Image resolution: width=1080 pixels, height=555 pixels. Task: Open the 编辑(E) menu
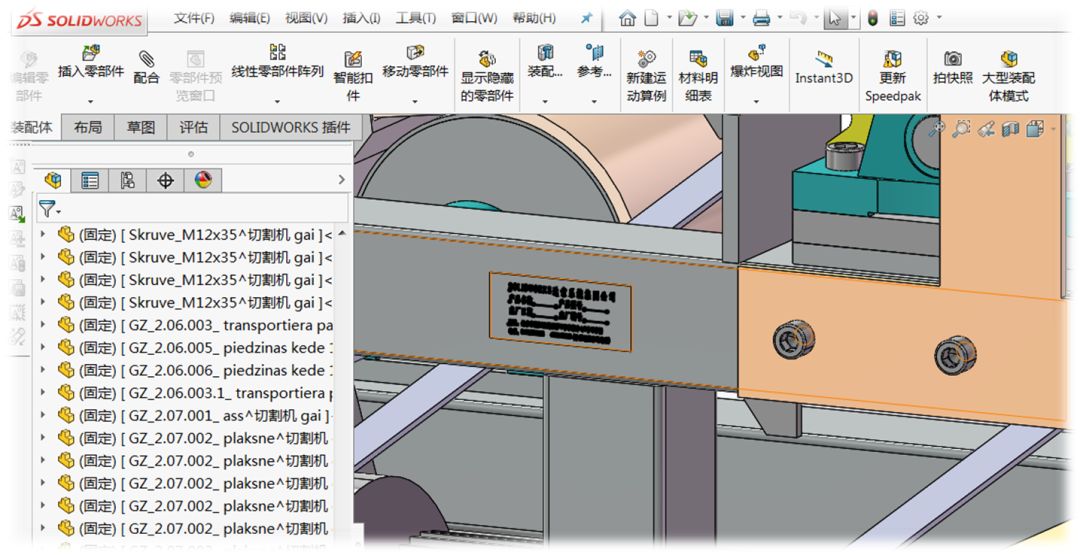(x=249, y=19)
